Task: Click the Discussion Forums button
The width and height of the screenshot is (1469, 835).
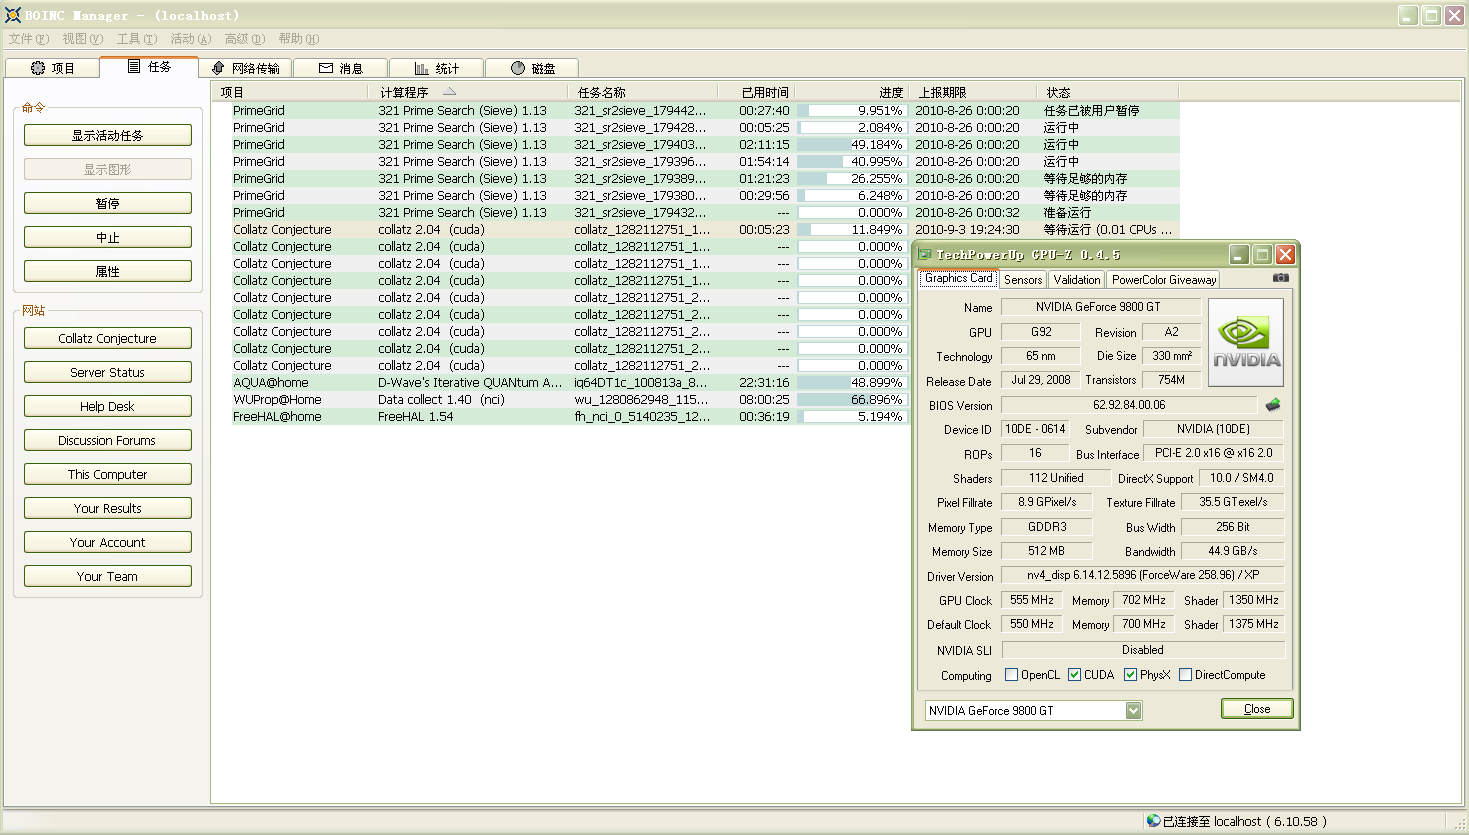Action: (x=108, y=440)
